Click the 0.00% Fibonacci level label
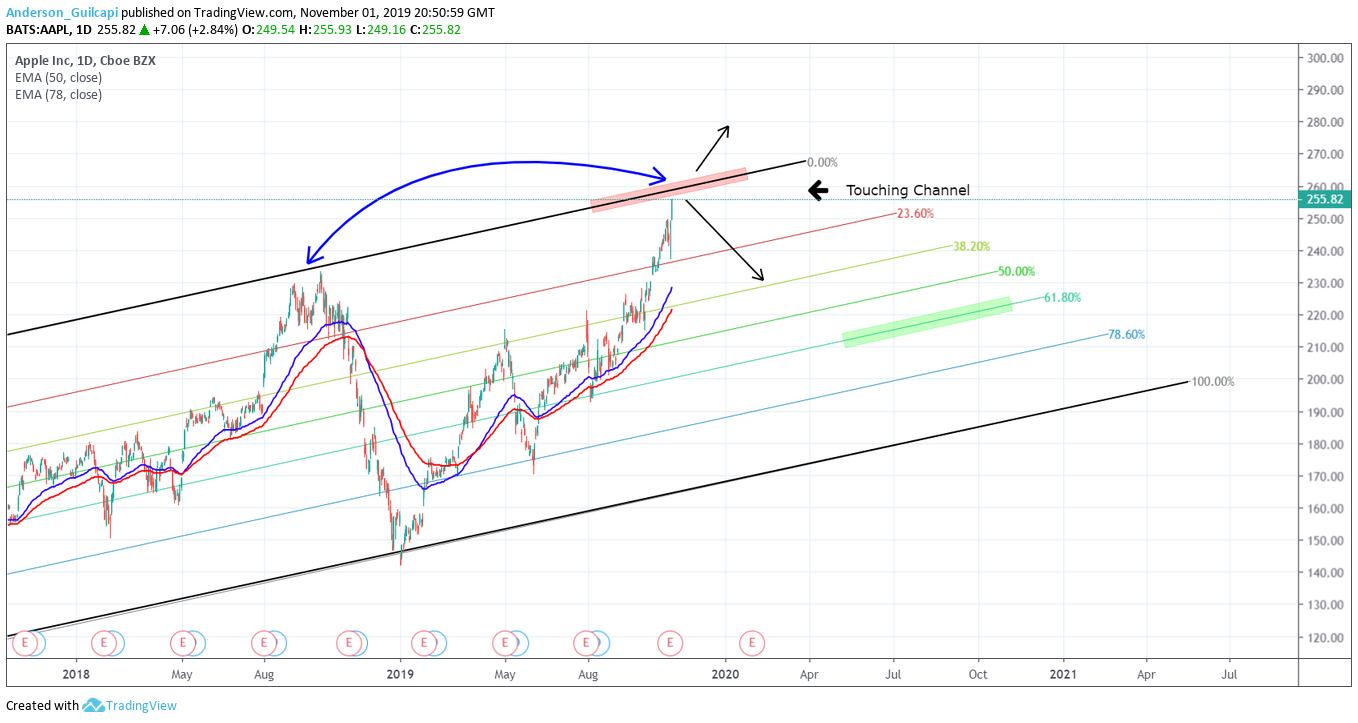This screenshot has width=1358, height=723. click(822, 162)
